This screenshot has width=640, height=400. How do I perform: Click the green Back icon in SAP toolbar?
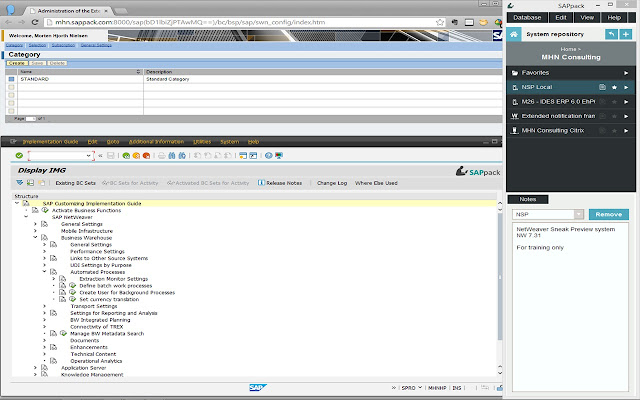point(126,156)
